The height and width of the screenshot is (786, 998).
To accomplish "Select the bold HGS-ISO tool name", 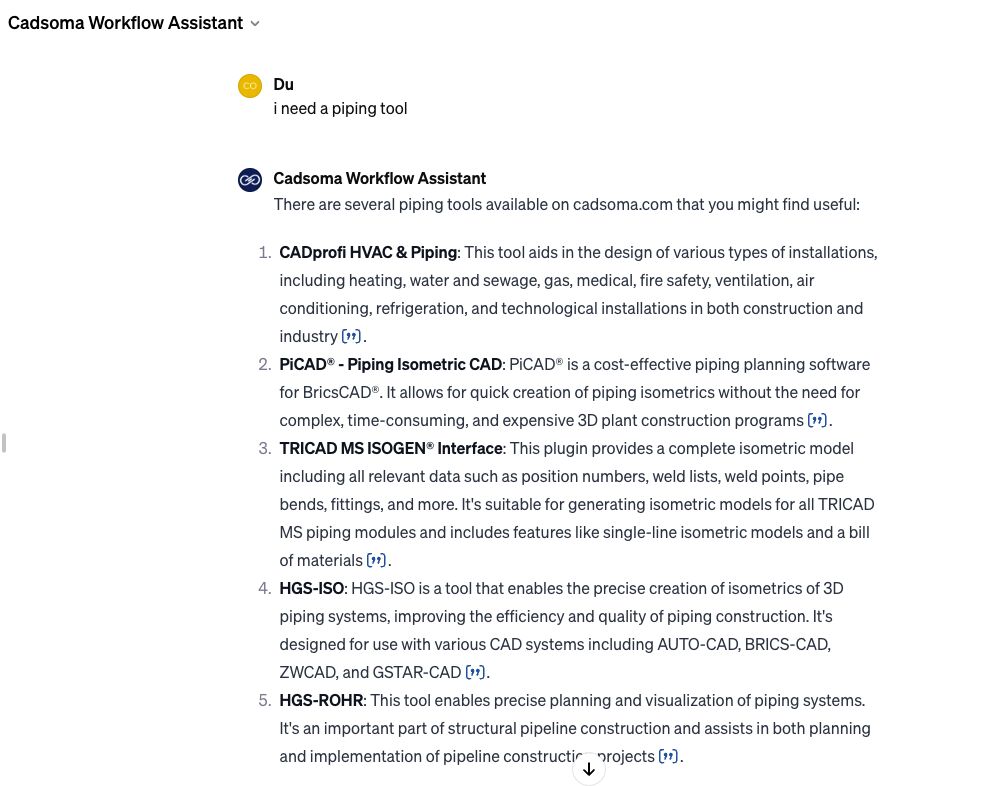I will tap(311, 588).
